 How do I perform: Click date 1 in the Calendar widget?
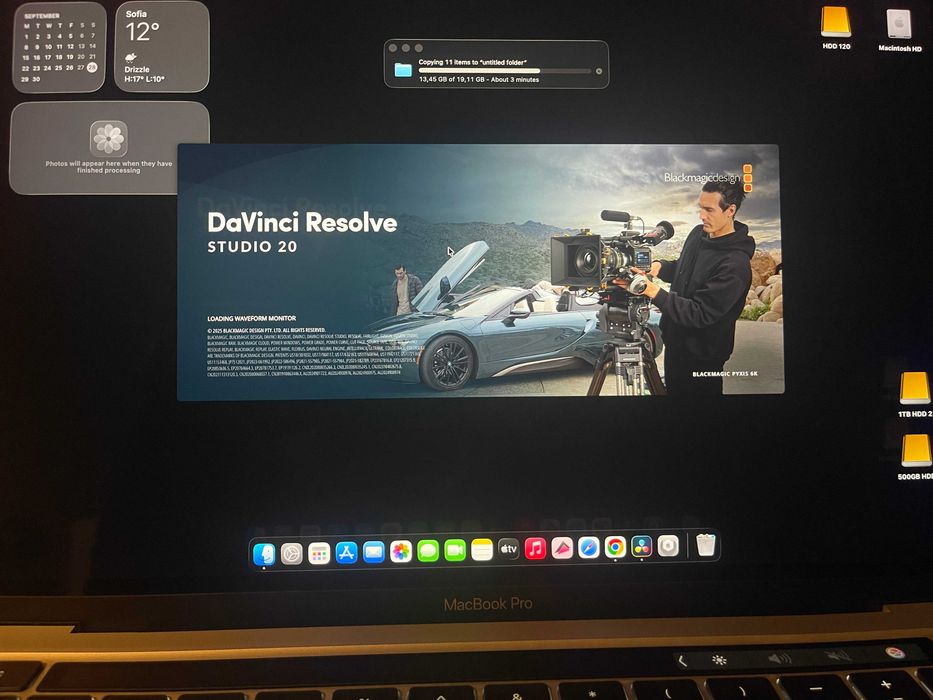point(26,37)
